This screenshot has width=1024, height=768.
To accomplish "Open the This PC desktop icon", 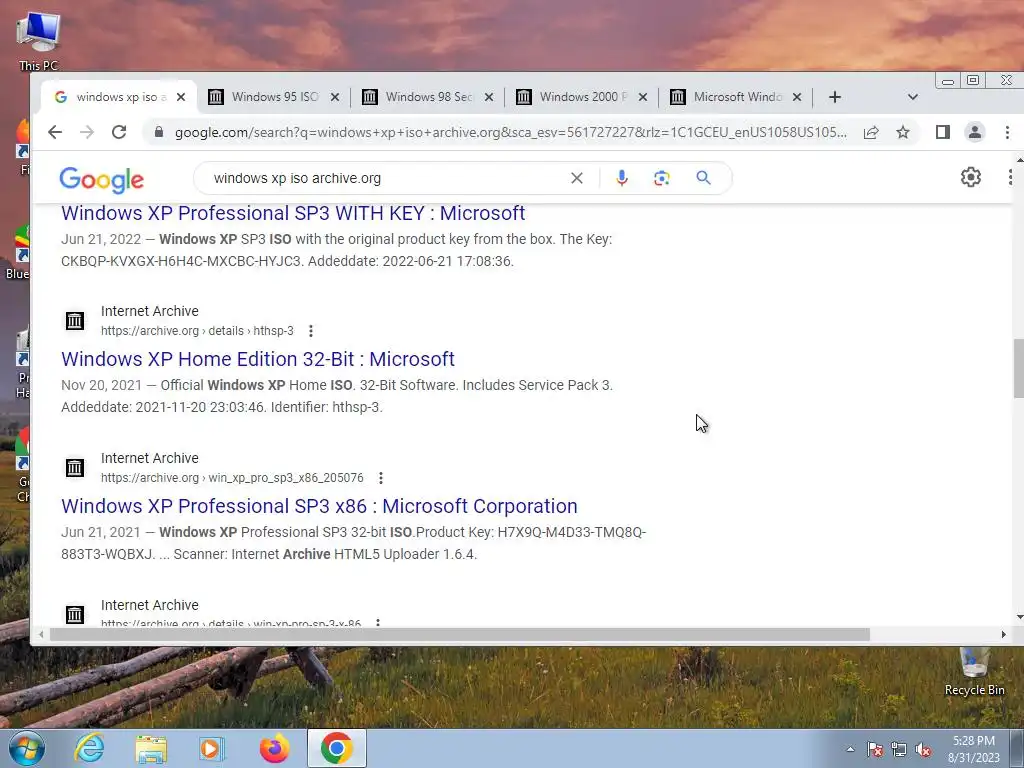I will pos(38,40).
